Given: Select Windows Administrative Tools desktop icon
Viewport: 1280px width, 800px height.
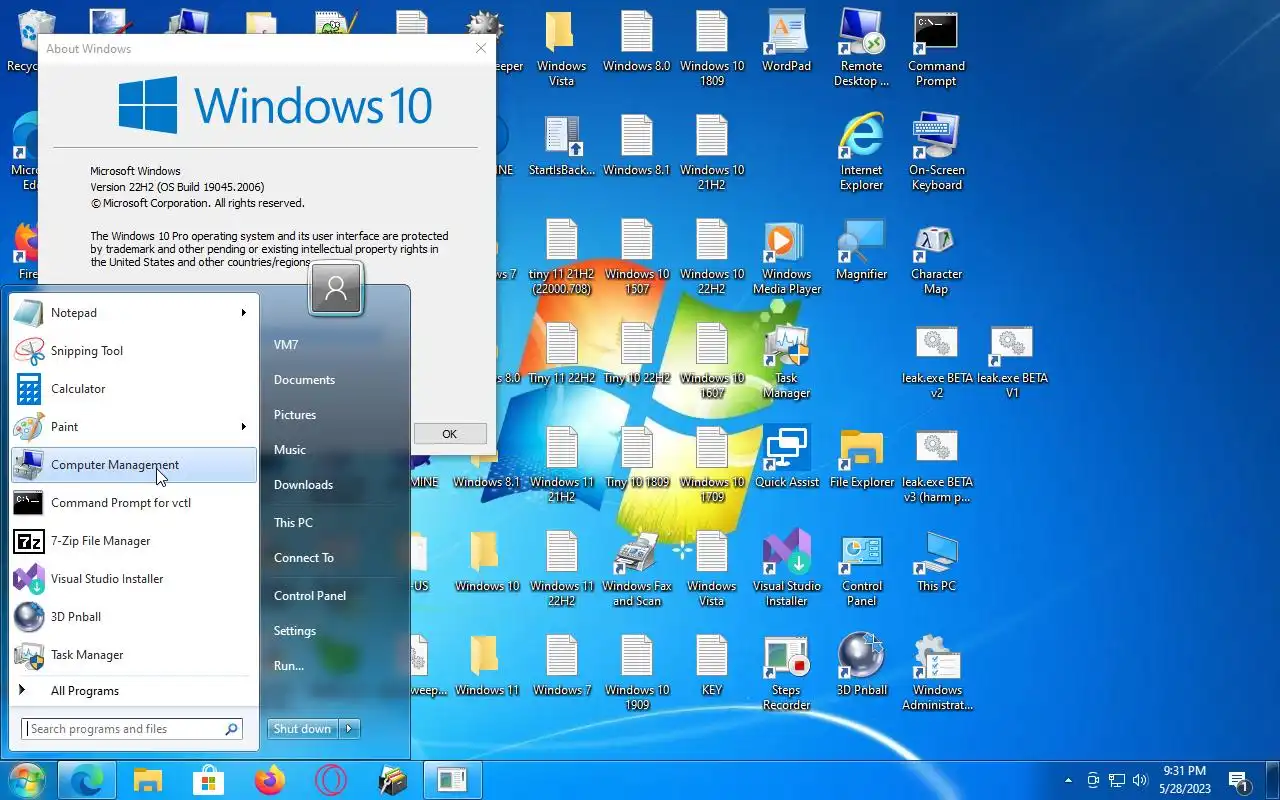Looking at the screenshot, I should point(937,673).
